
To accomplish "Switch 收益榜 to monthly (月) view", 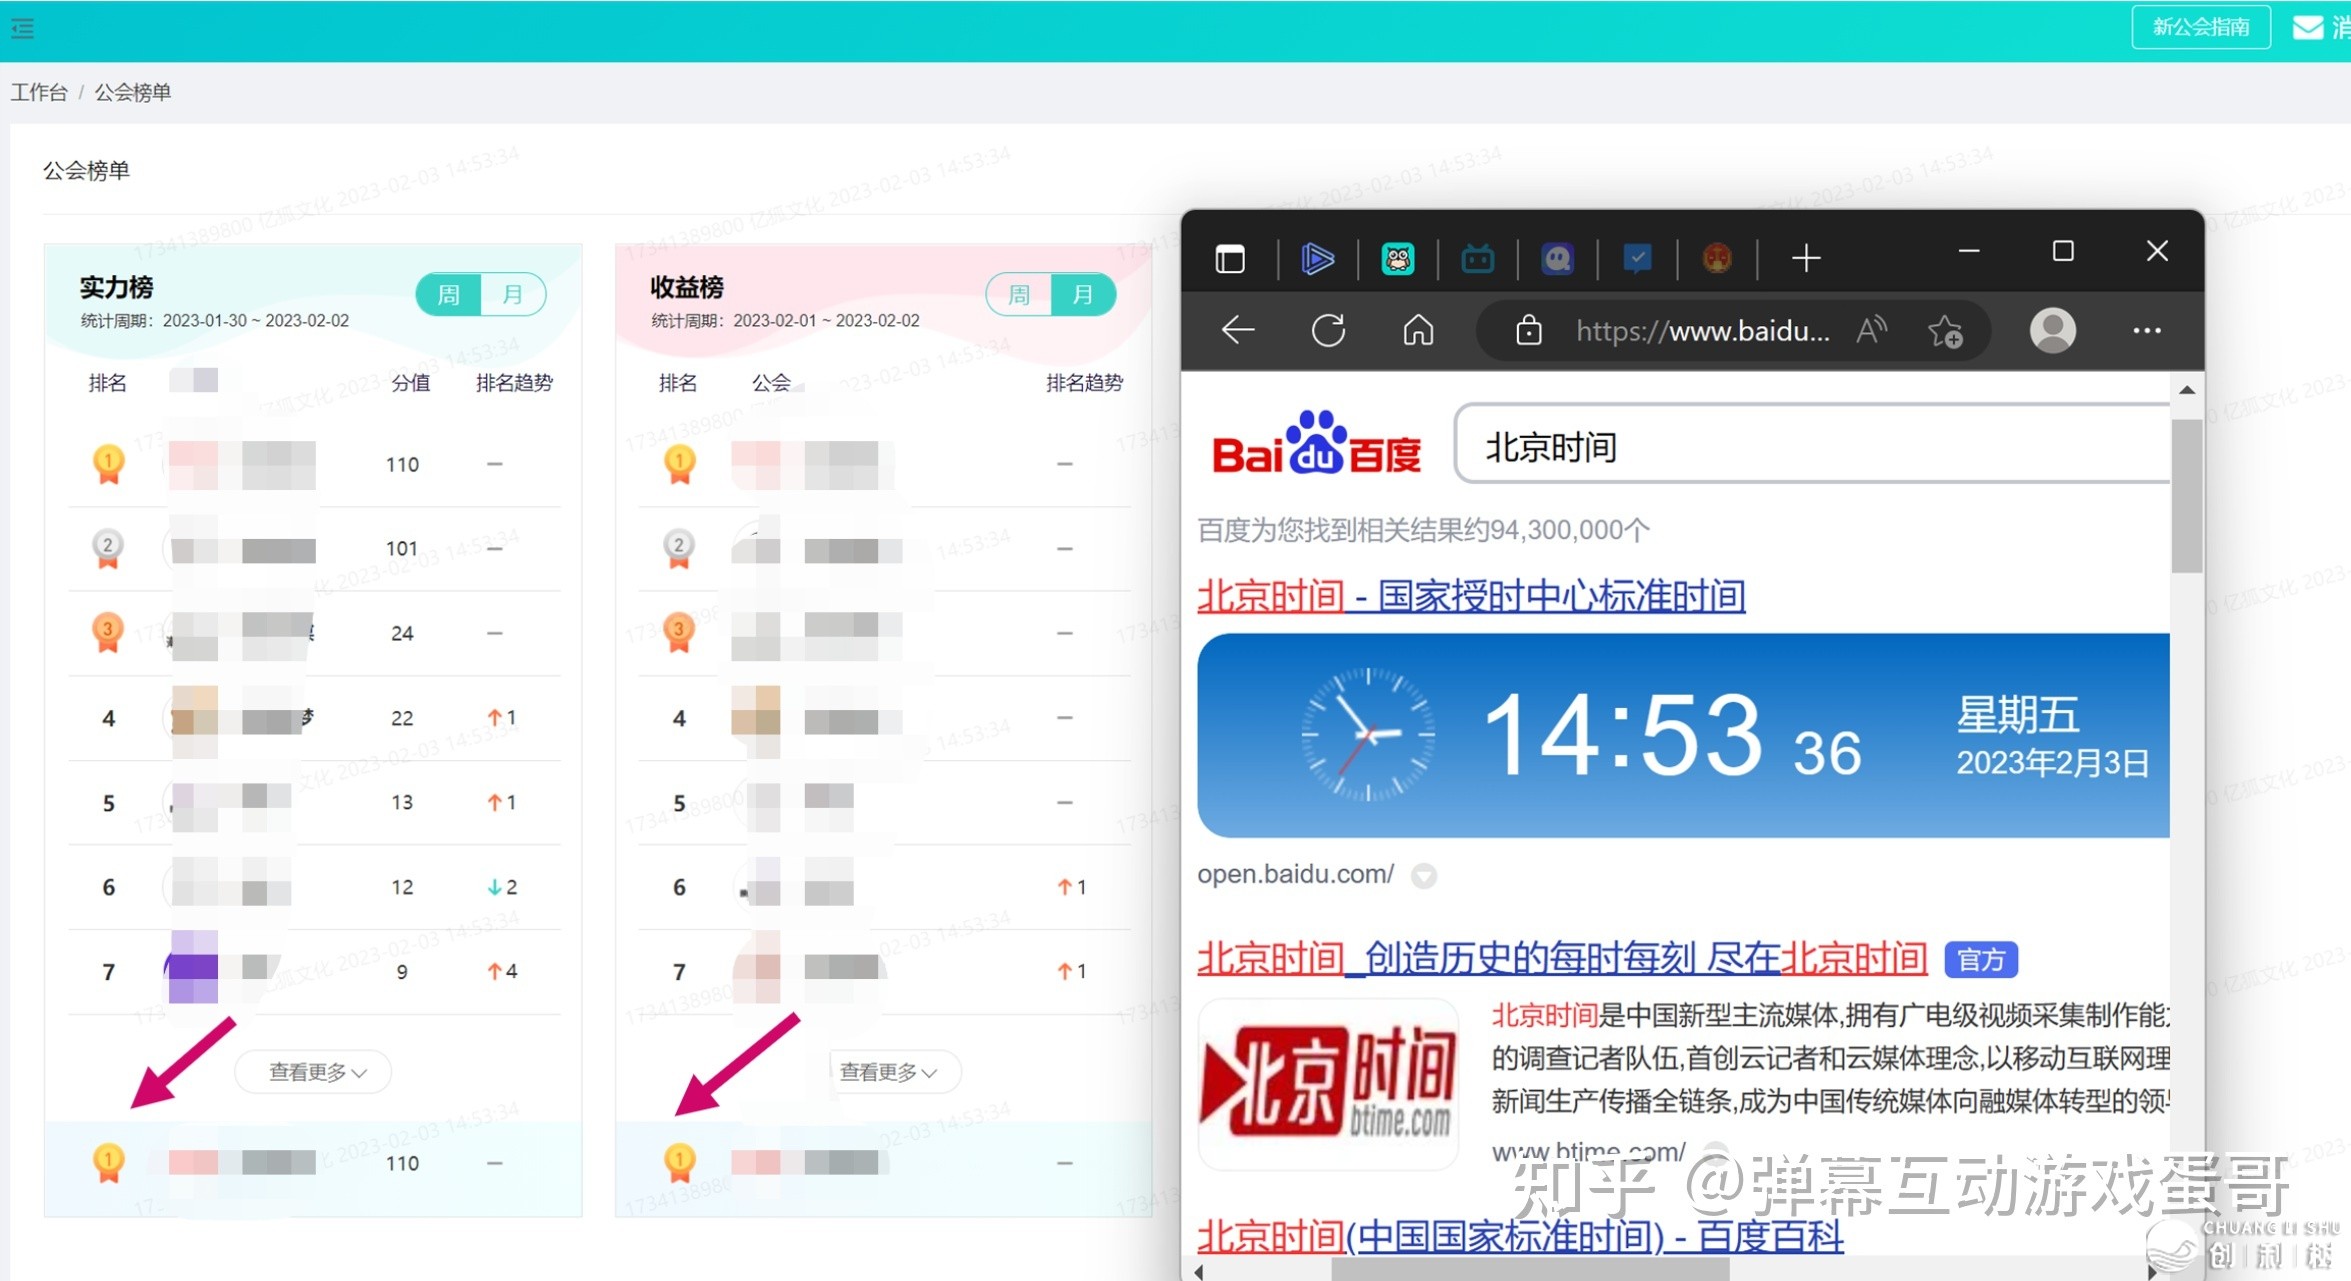I will (x=1083, y=294).
